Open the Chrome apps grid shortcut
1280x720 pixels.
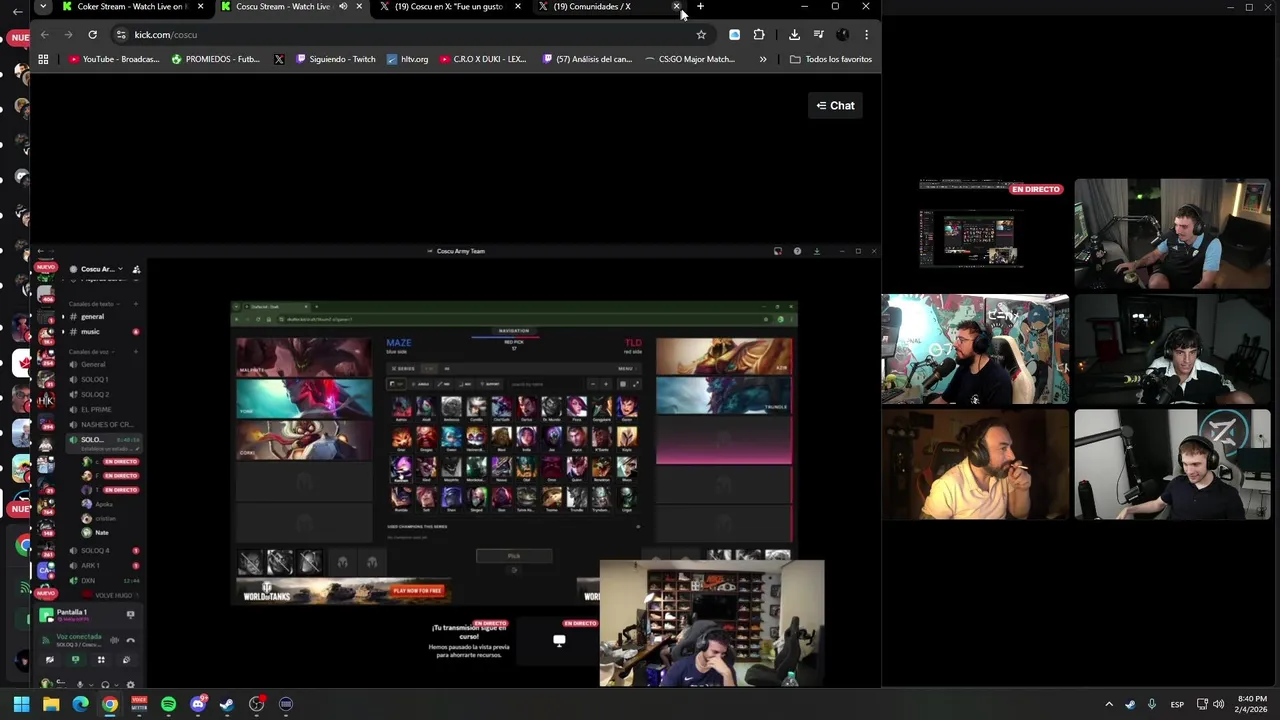tap(43, 60)
